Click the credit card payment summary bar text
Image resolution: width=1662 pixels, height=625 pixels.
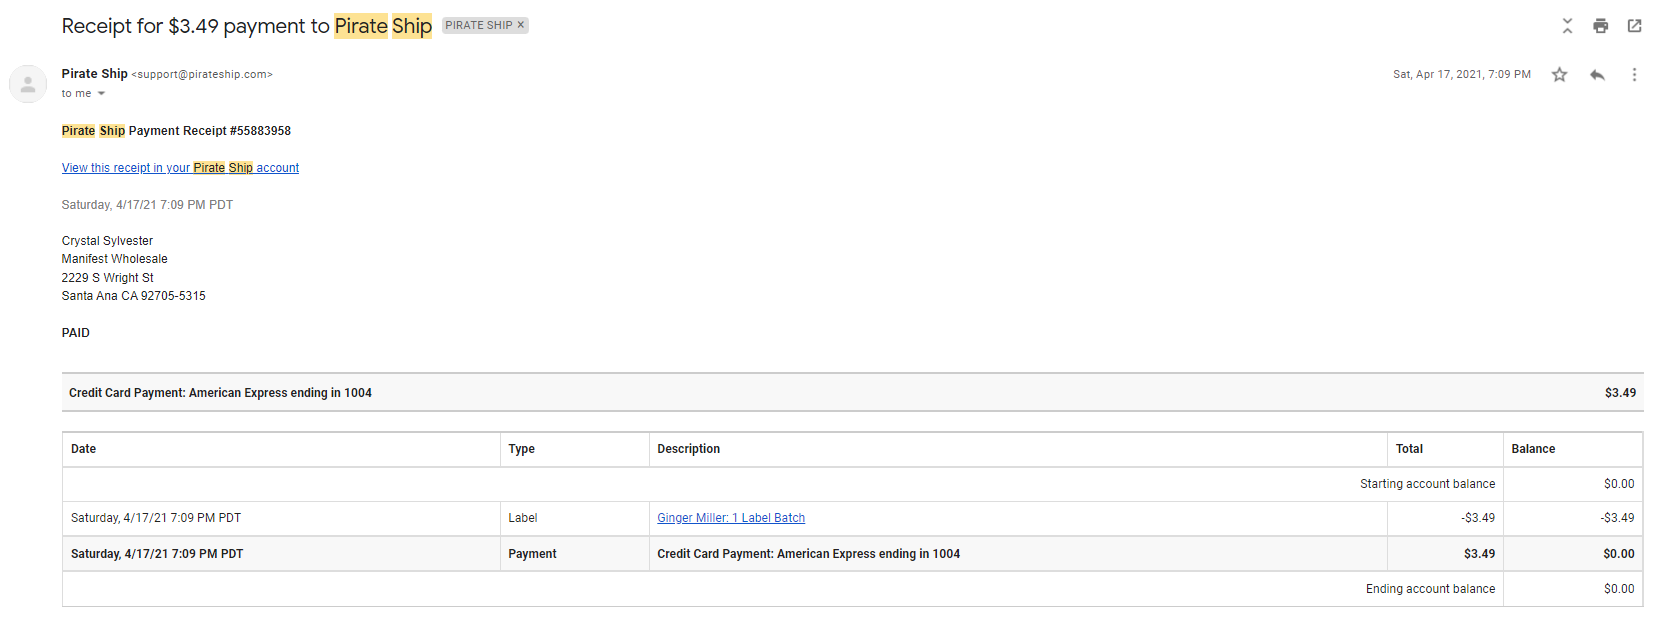(220, 393)
